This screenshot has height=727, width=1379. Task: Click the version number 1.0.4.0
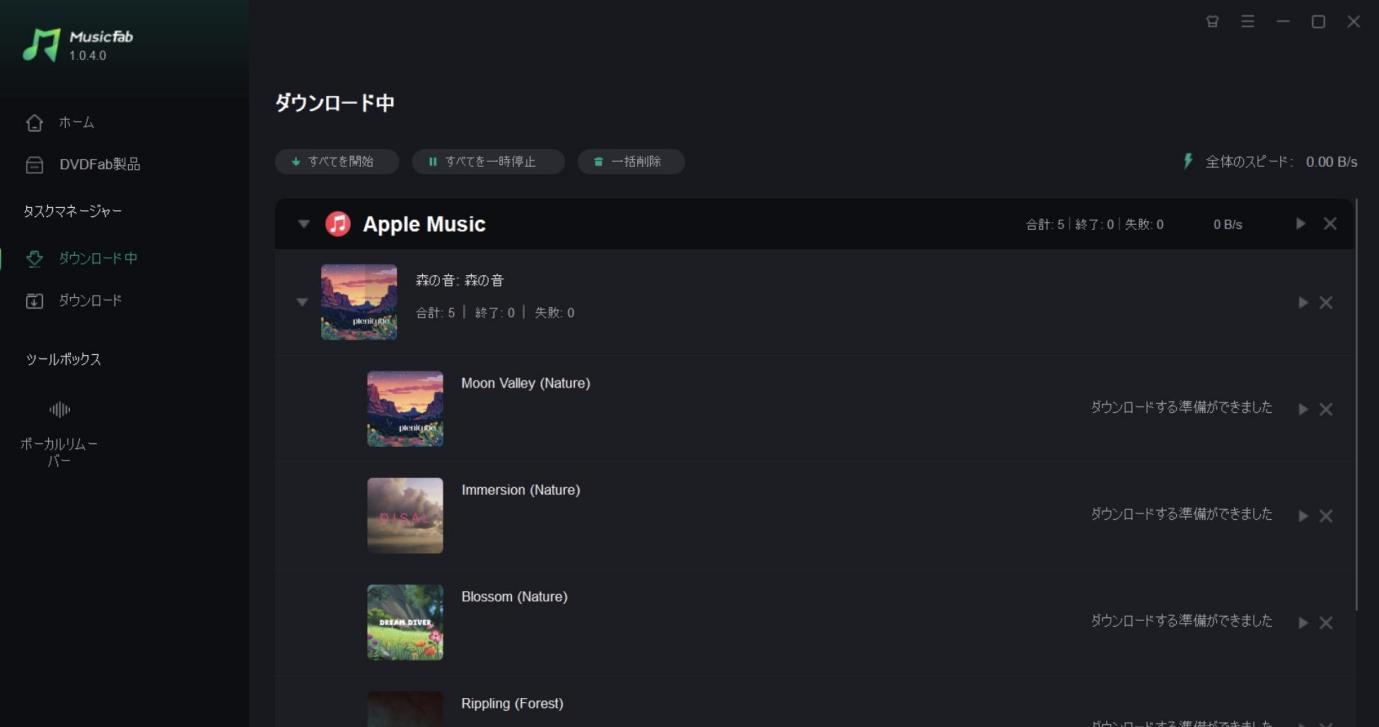88,56
